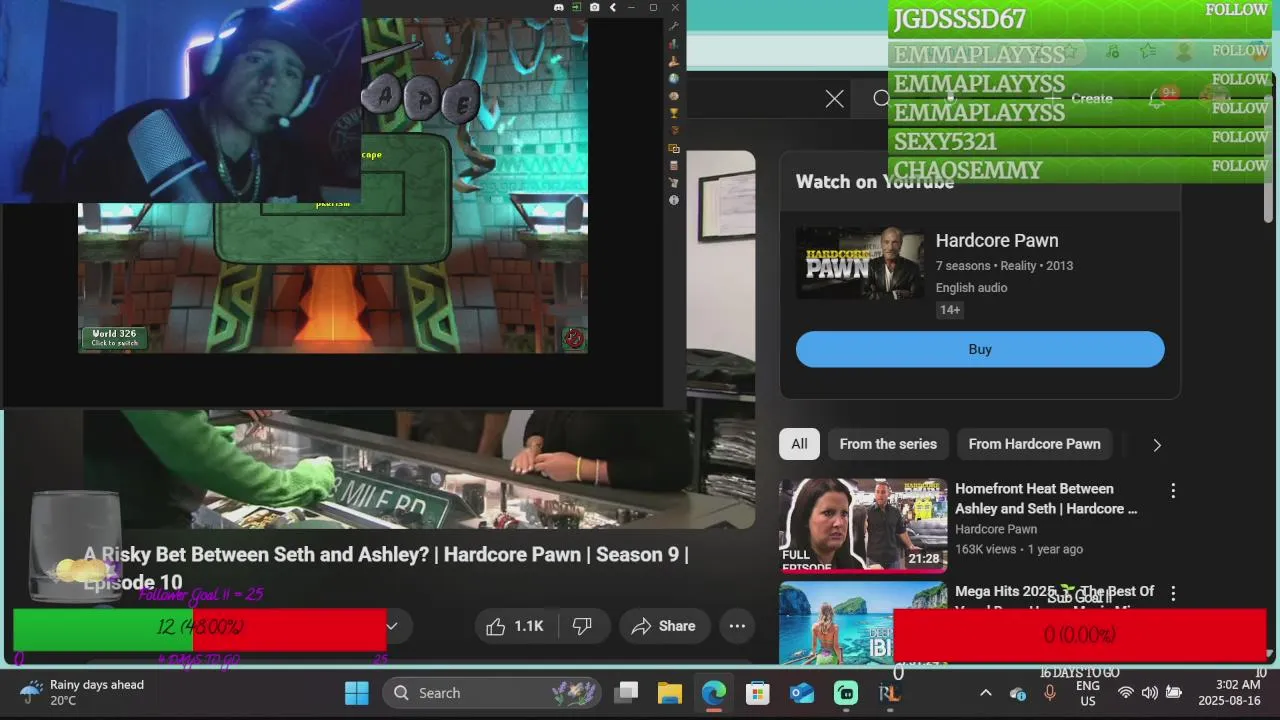The height and width of the screenshot is (720, 1280).
Task: Collapse the RuneLite sidebar with the chevron
Action: pyautogui.click(x=613, y=7)
